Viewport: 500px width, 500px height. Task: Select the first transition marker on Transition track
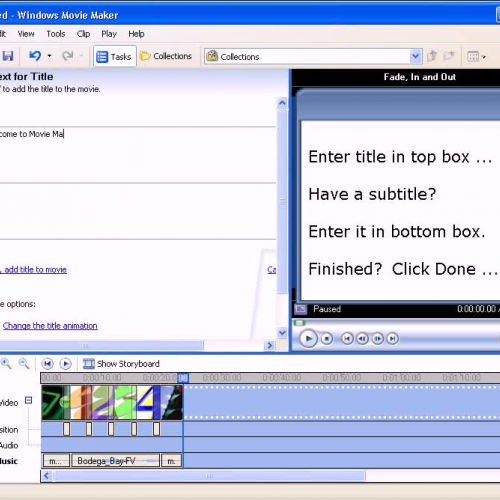67,429
